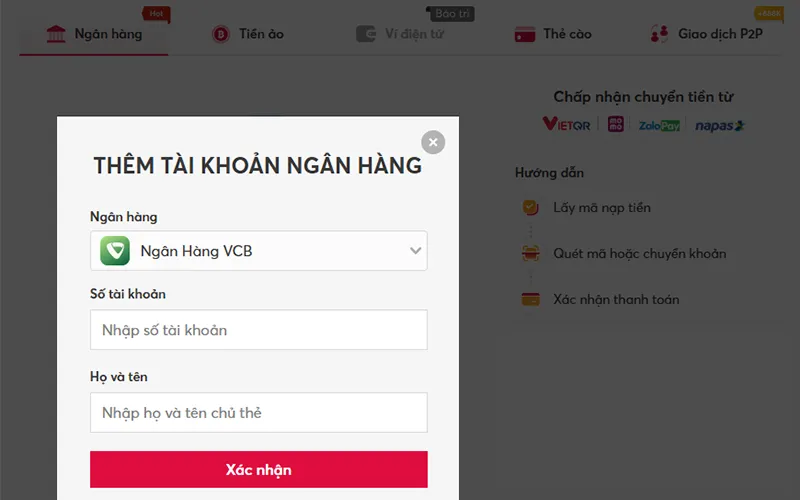Screen dimensions: 800x500
Task: Click the +688K bonus badge
Action: (769, 13)
